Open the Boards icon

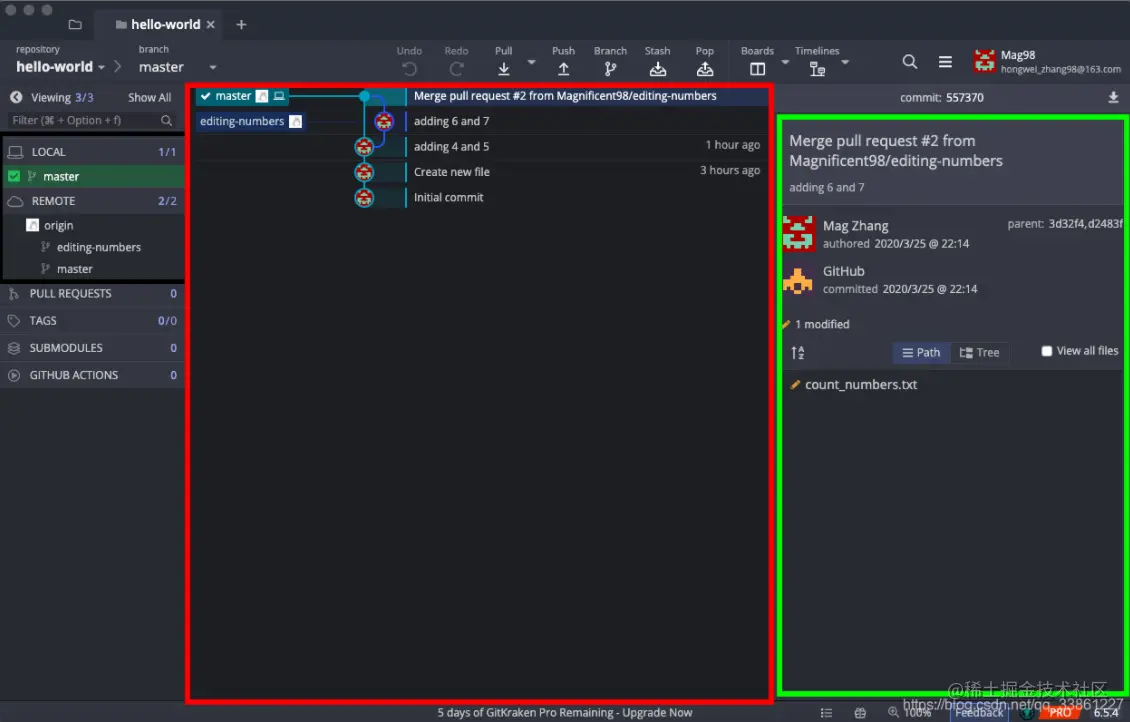pyautogui.click(x=757, y=69)
